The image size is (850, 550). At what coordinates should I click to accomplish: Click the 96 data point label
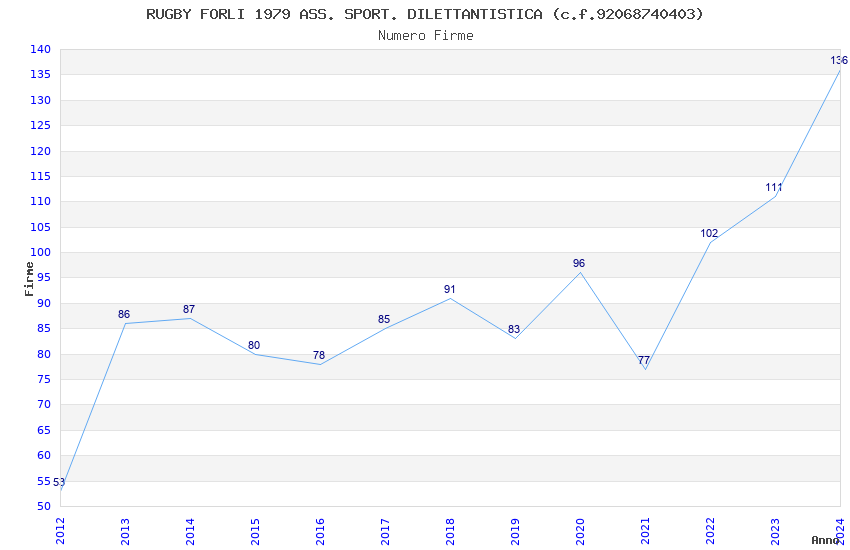(x=579, y=263)
